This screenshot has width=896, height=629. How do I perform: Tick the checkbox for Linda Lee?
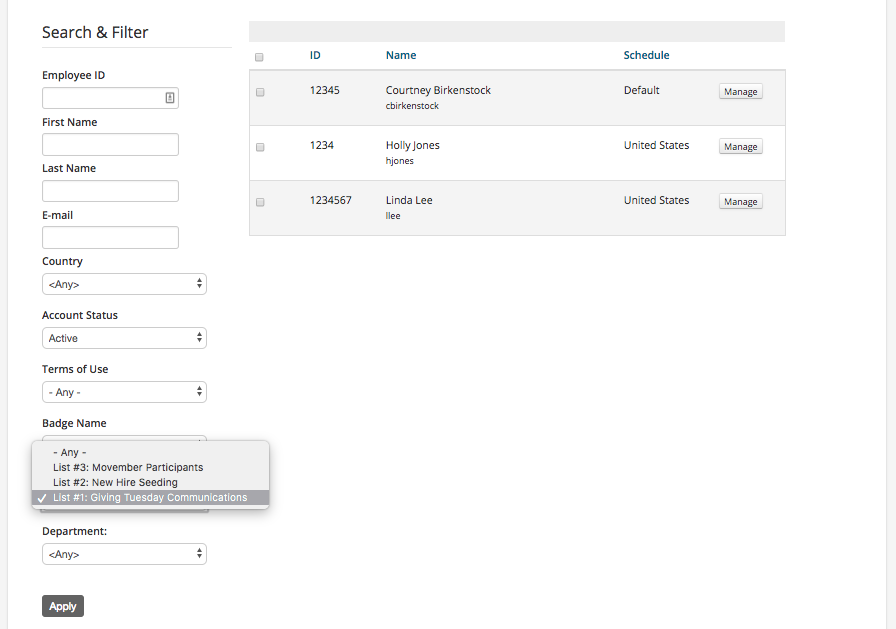(261, 202)
